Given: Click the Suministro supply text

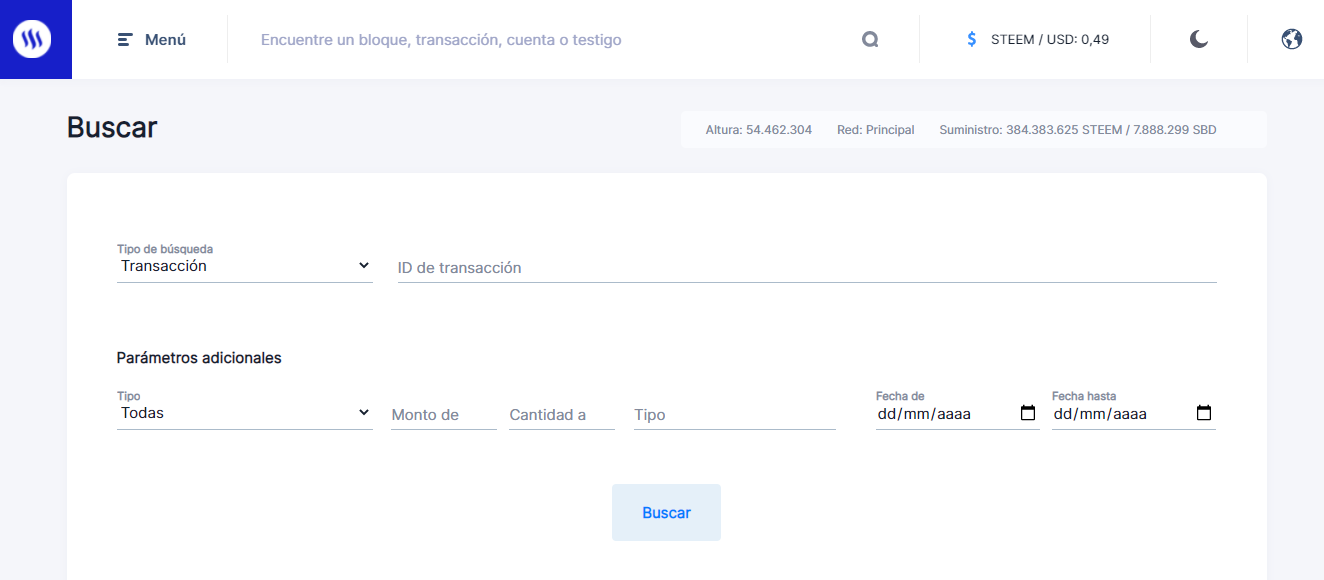Looking at the screenshot, I should click(x=1078, y=130).
